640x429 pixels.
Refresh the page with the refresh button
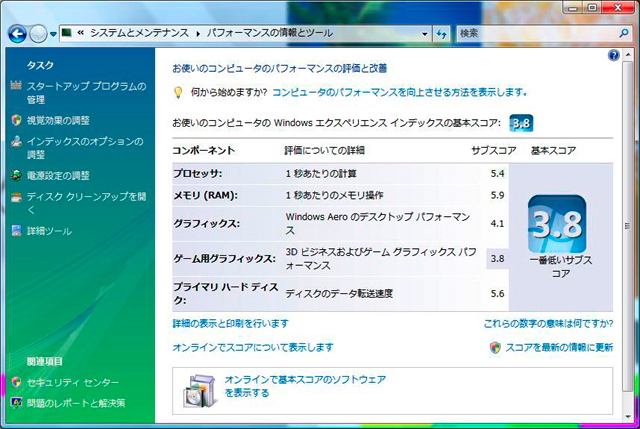(441, 34)
